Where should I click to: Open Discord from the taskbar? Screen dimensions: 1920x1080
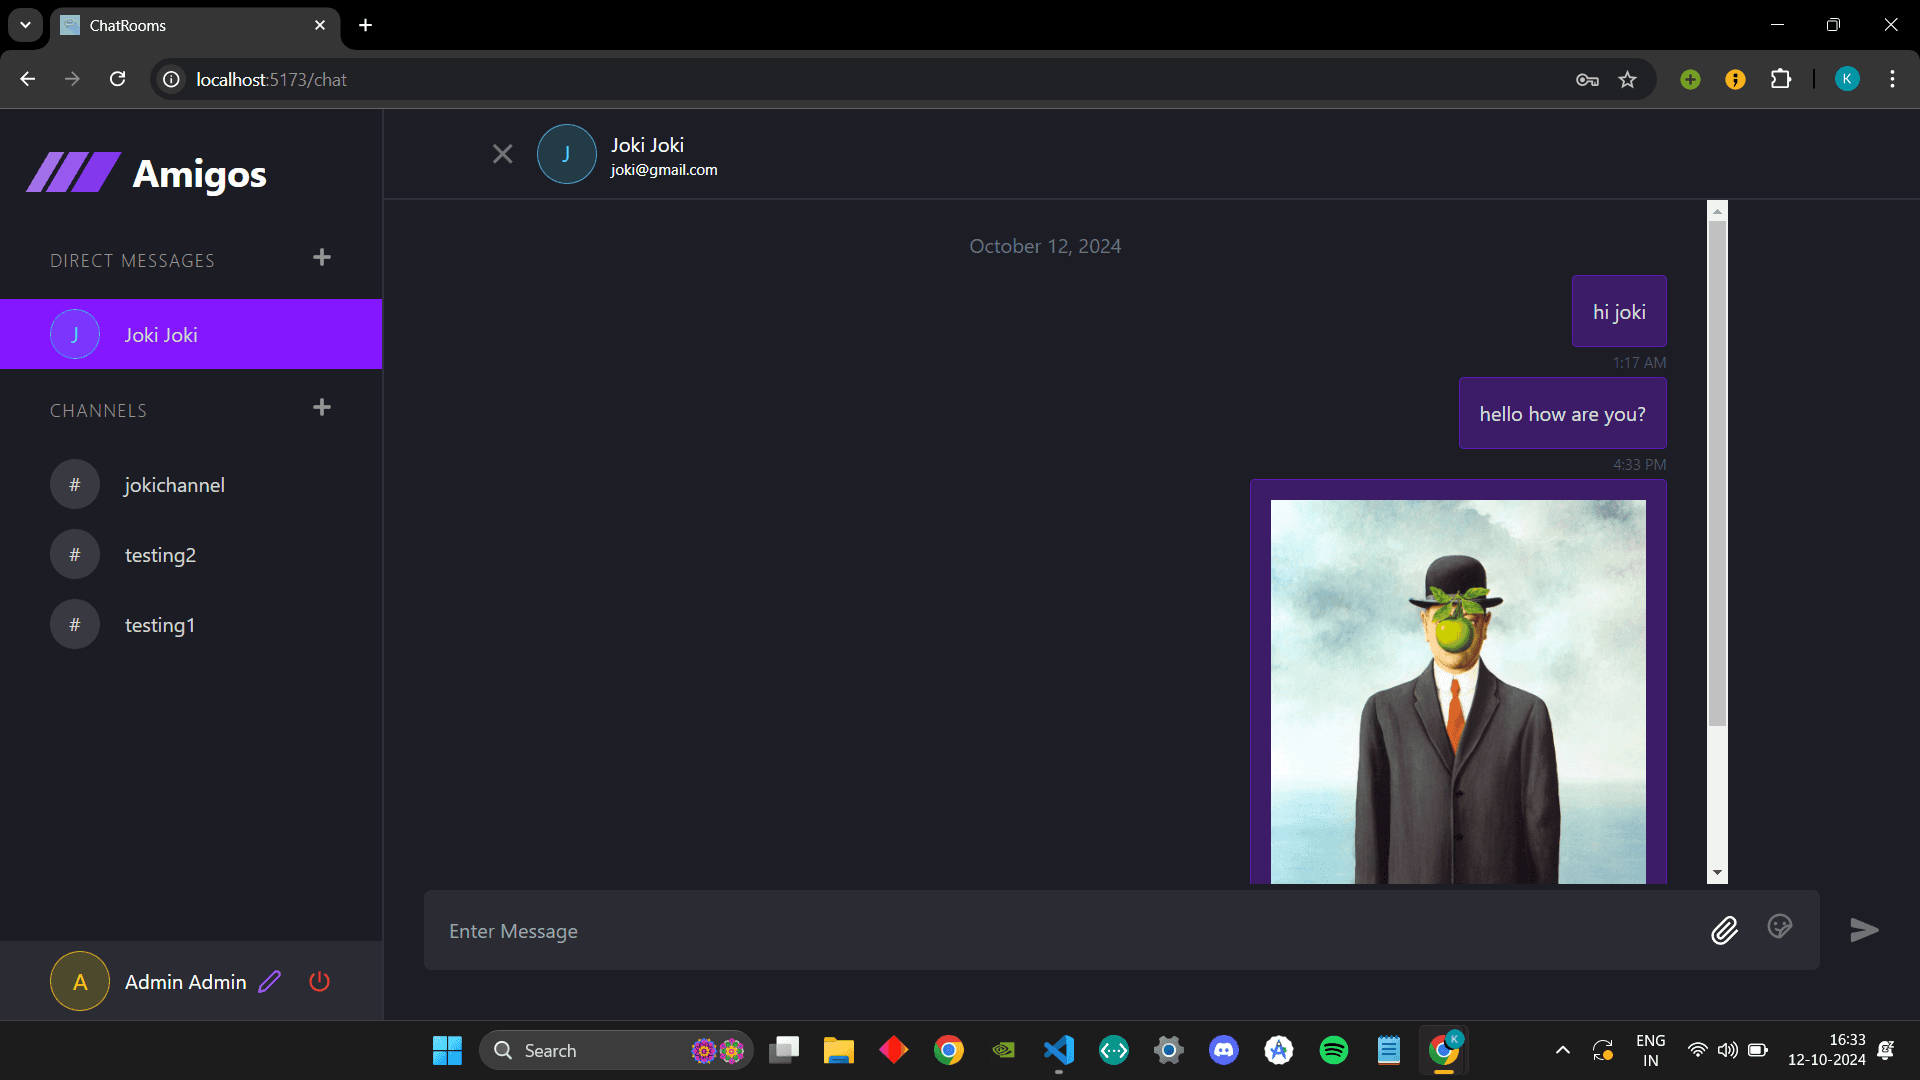[x=1223, y=1050]
